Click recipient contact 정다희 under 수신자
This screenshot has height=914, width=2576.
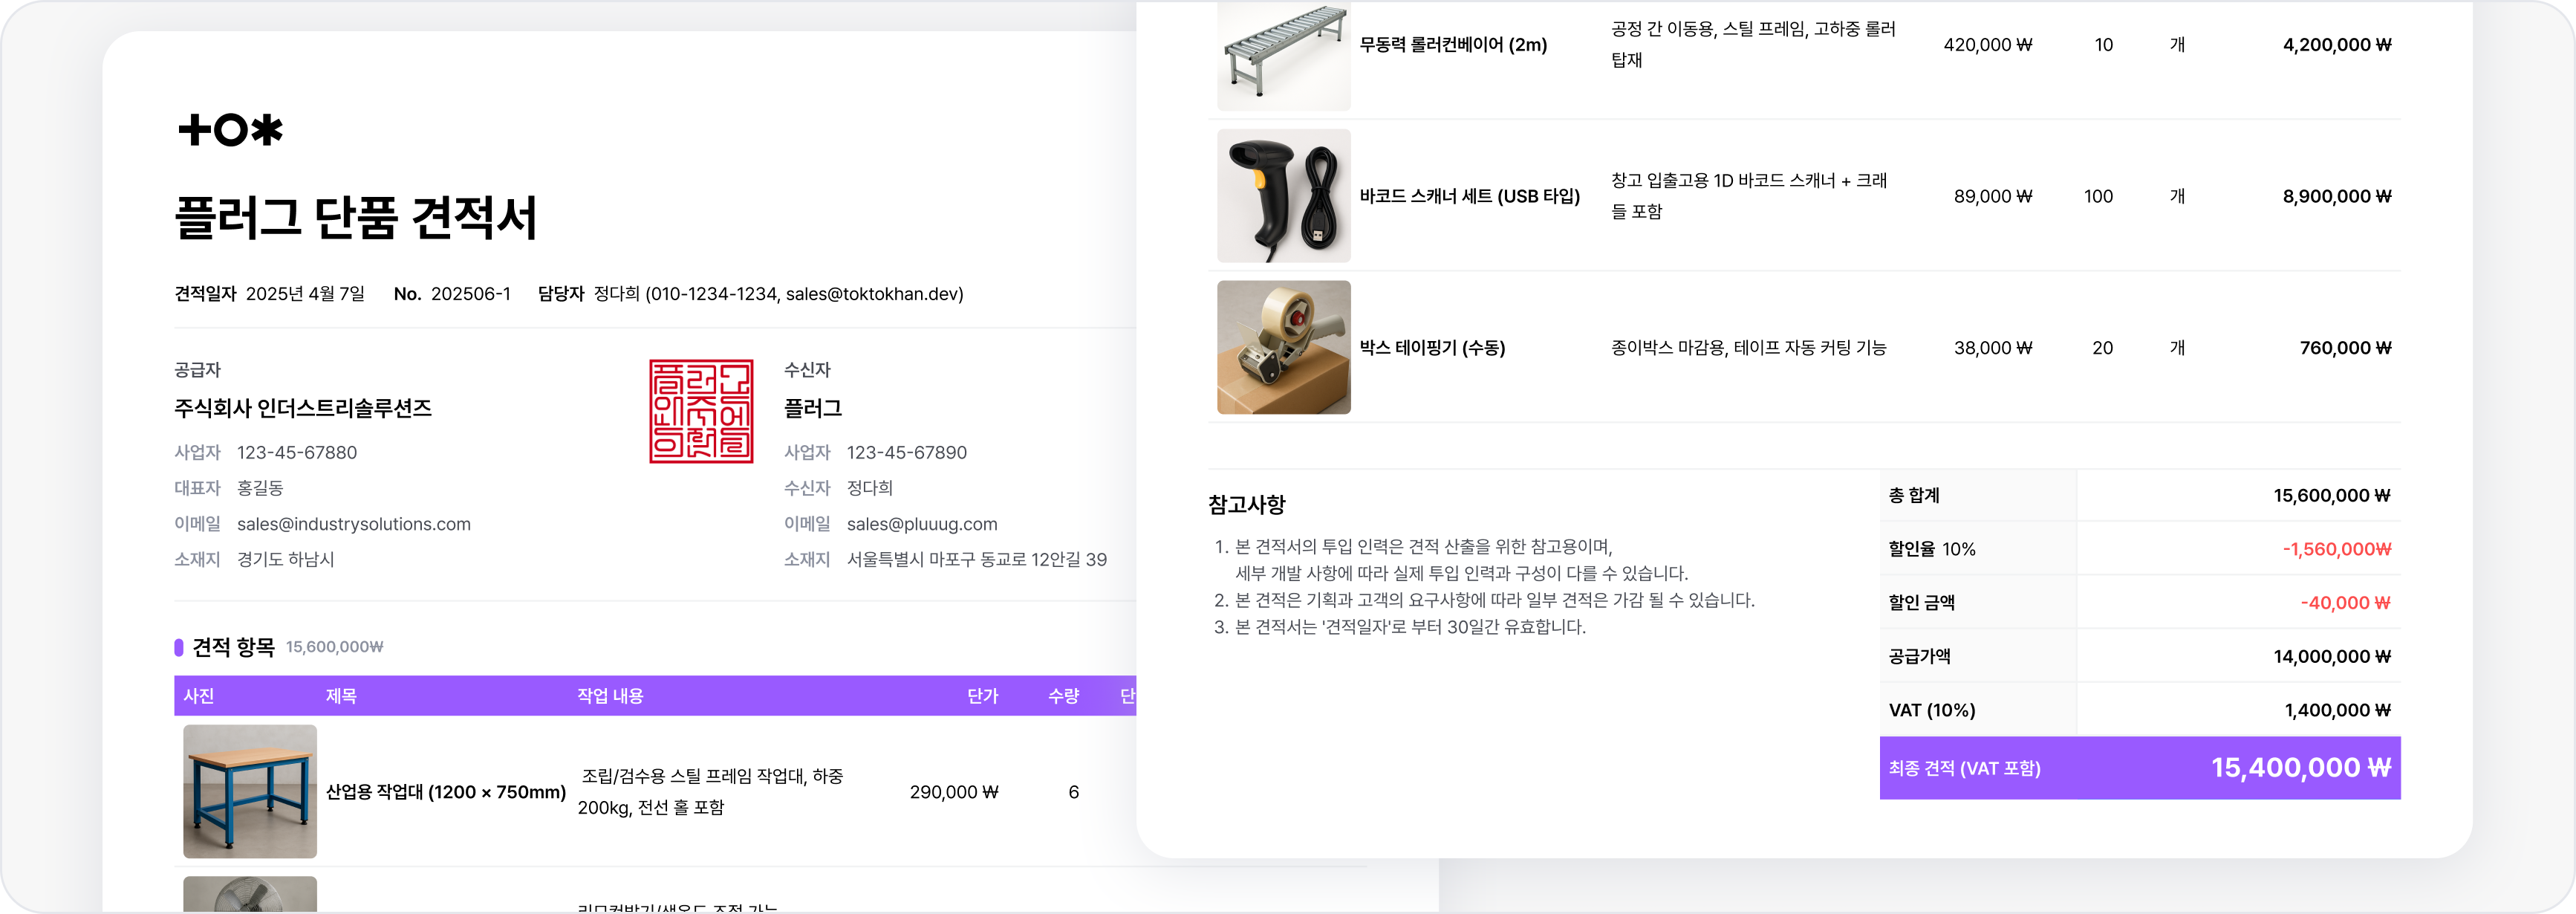coord(870,488)
